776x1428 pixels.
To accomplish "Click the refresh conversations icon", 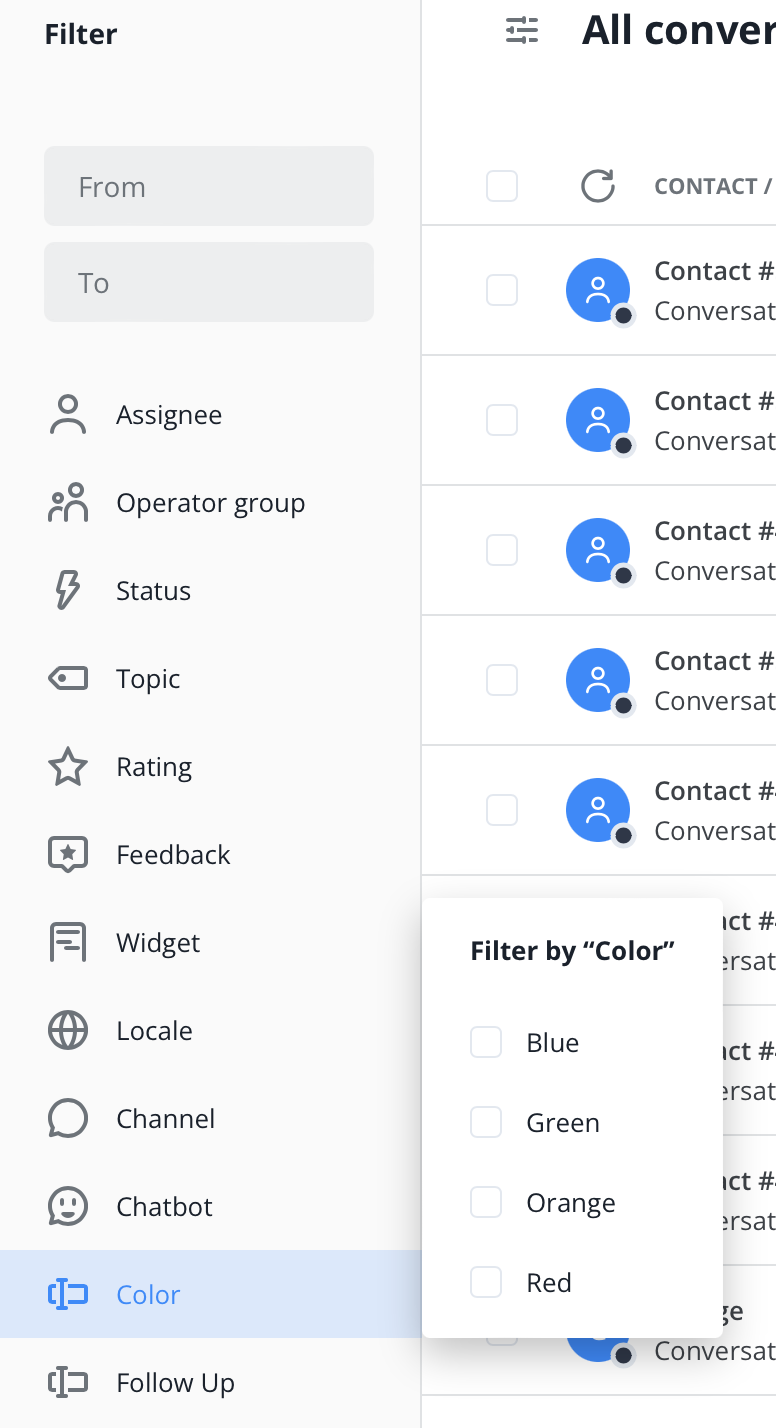I will (597, 186).
